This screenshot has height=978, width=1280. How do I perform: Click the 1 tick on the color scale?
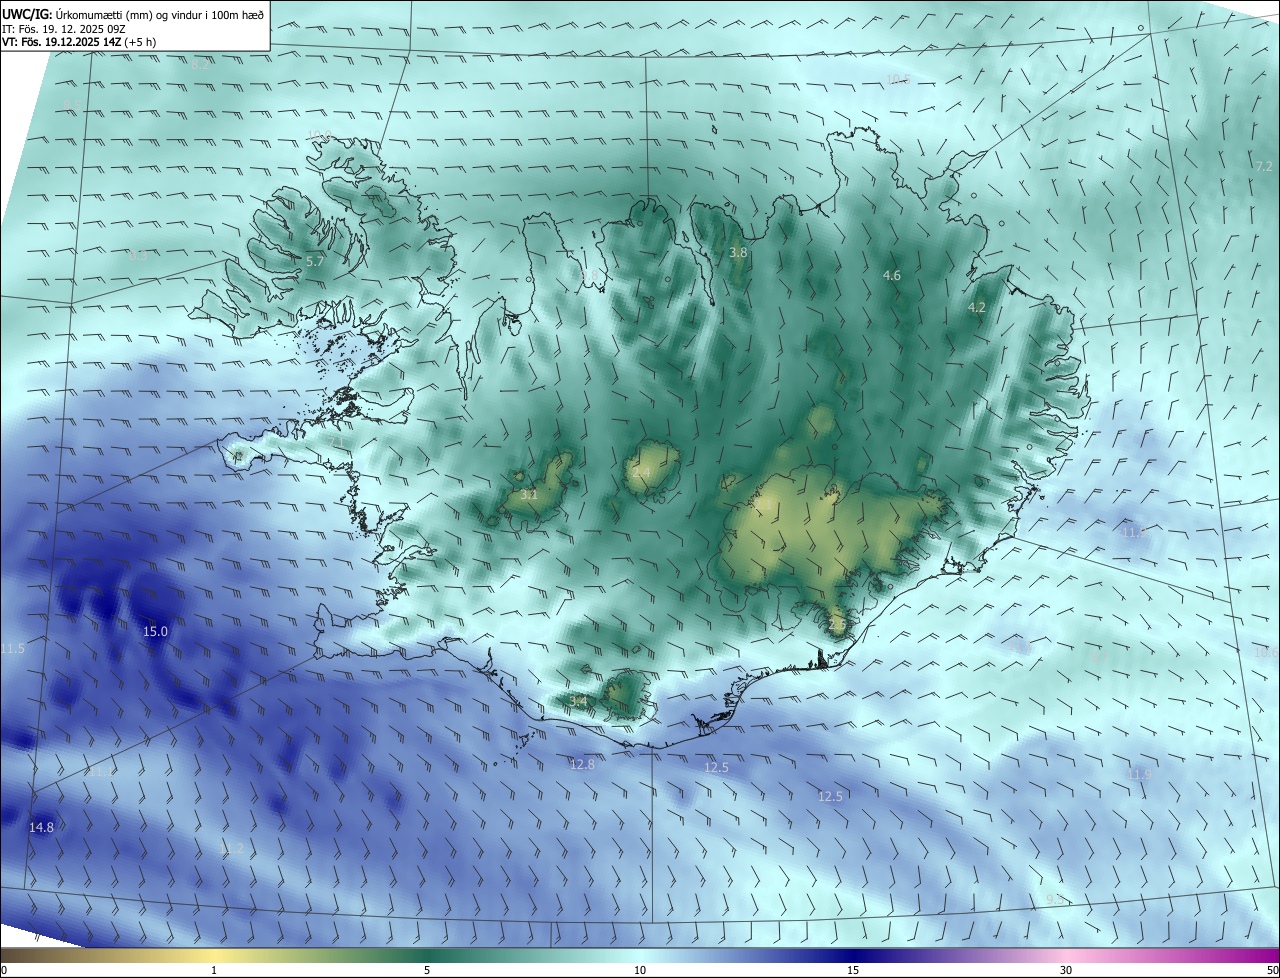[x=214, y=970]
